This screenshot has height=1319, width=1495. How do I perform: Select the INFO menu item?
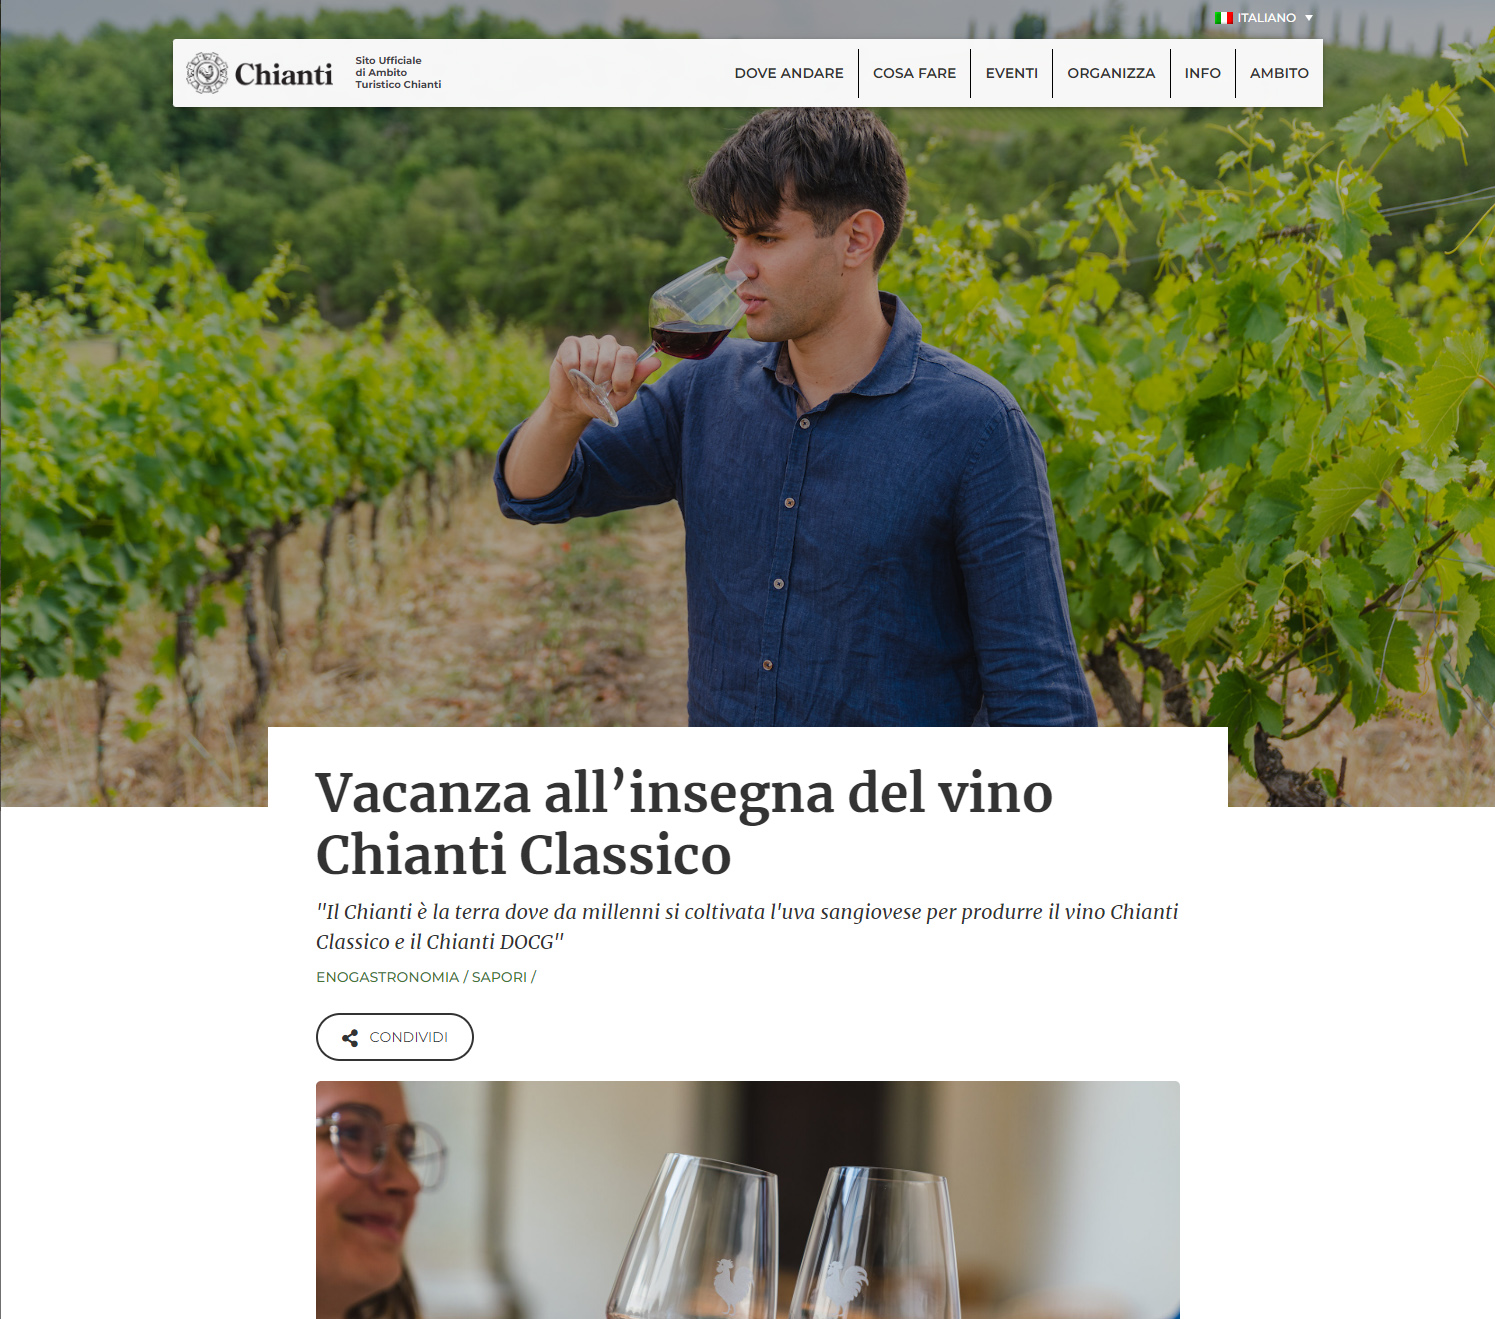click(1203, 73)
